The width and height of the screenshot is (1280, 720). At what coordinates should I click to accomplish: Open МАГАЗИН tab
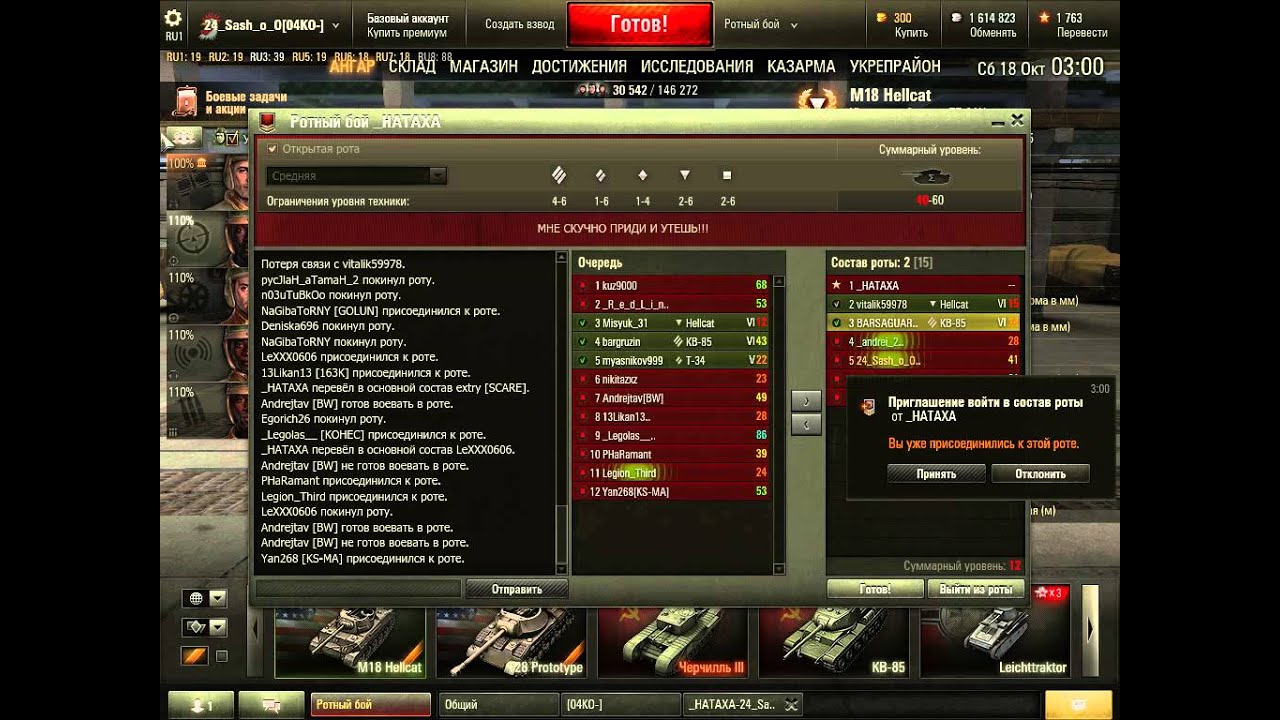tap(484, 66)
